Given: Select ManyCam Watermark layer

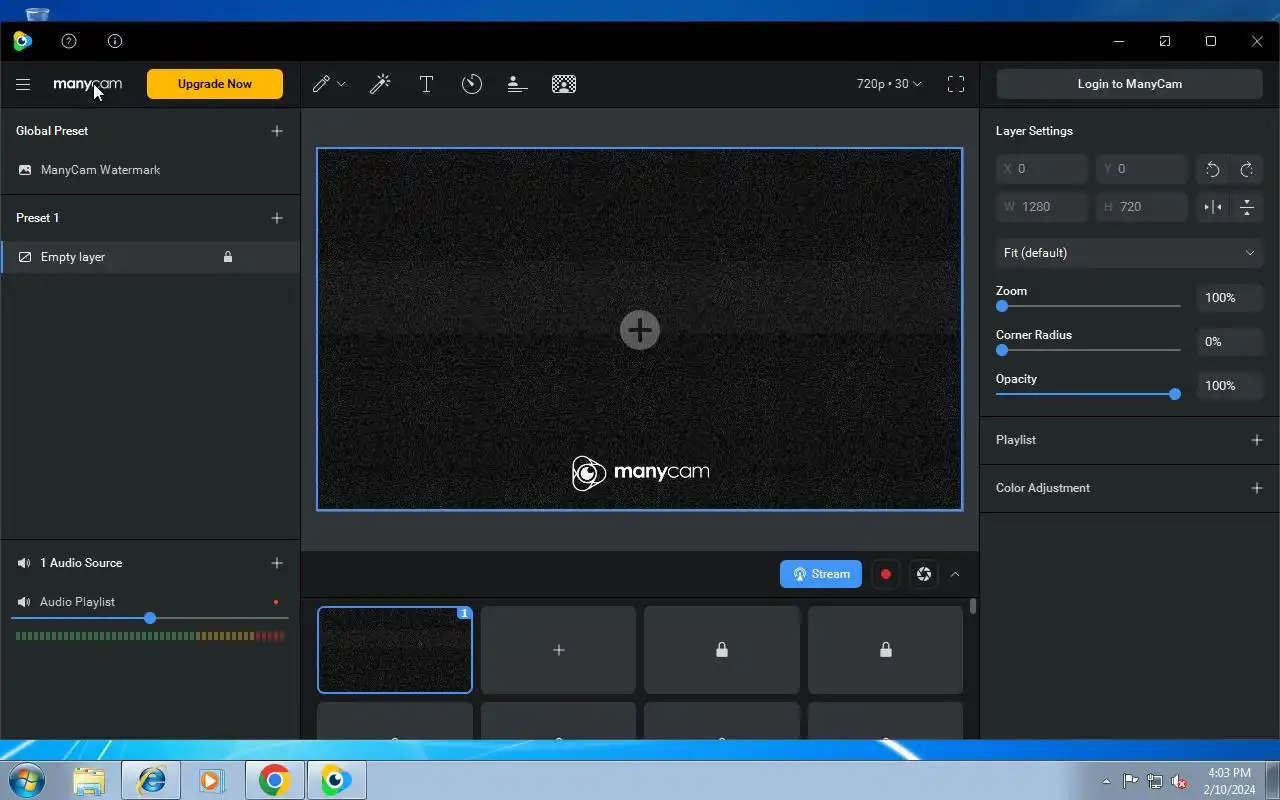Looking at the screenshot, I should [x=150, y=170].
